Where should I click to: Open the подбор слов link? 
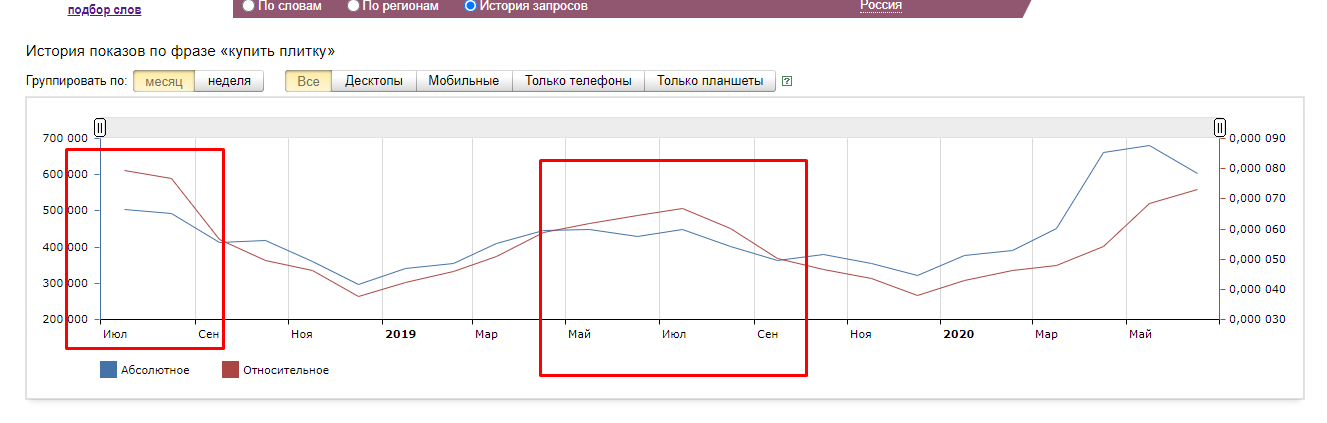[x=104, y=10]
